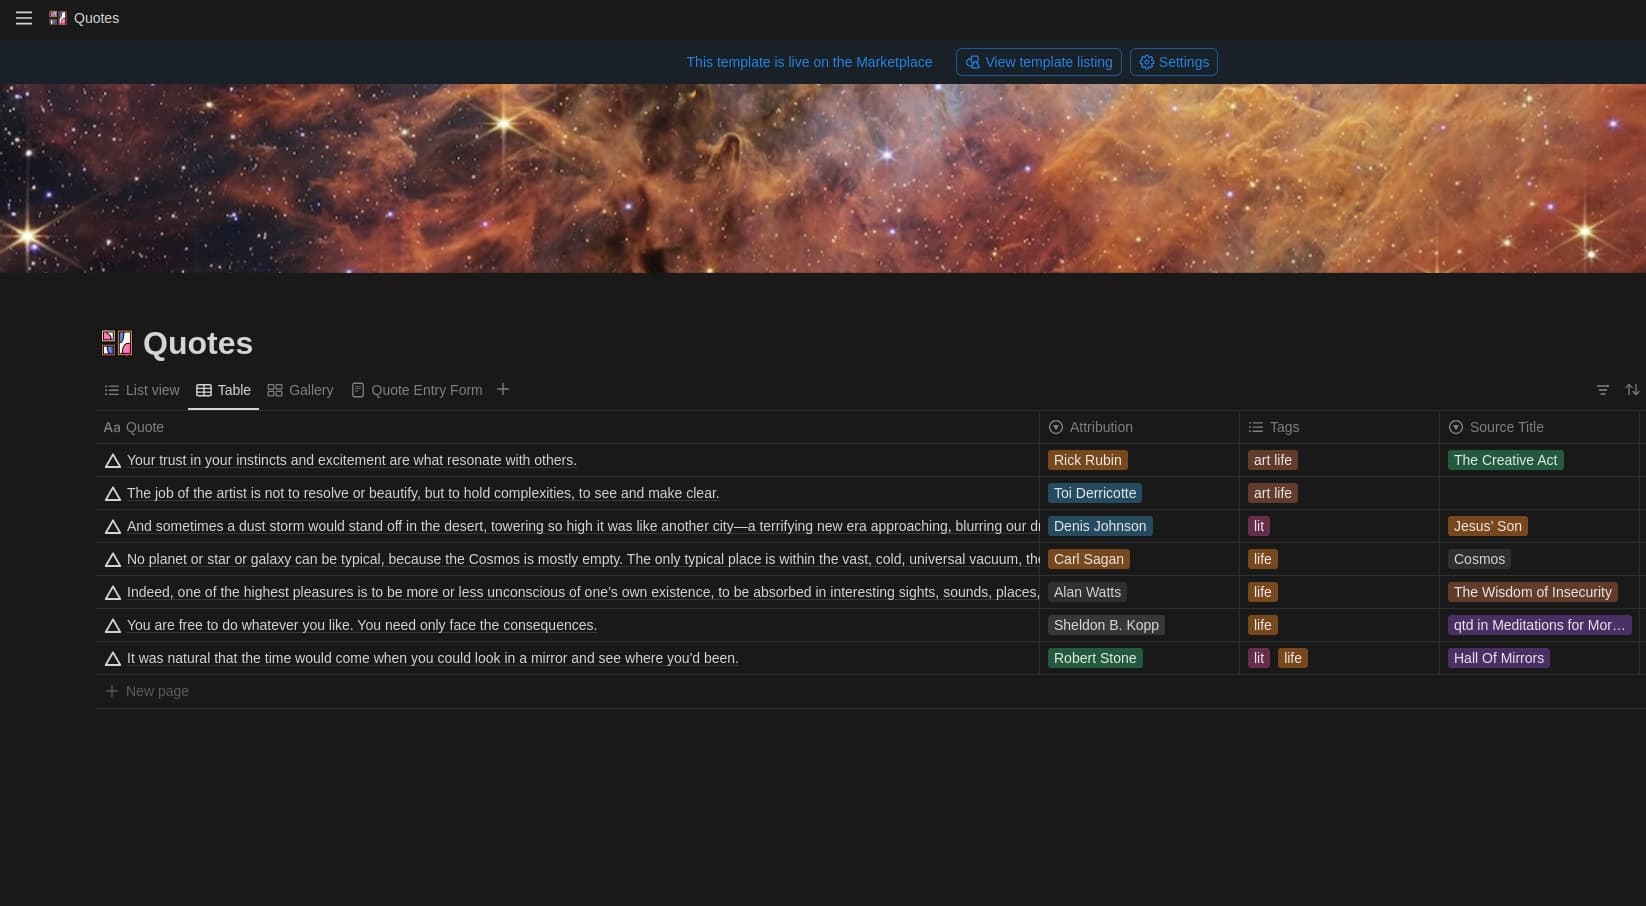Open quote 'No planet or star or galaxy...'
This screenshot has width=1646, height=906.
point(583,559)
